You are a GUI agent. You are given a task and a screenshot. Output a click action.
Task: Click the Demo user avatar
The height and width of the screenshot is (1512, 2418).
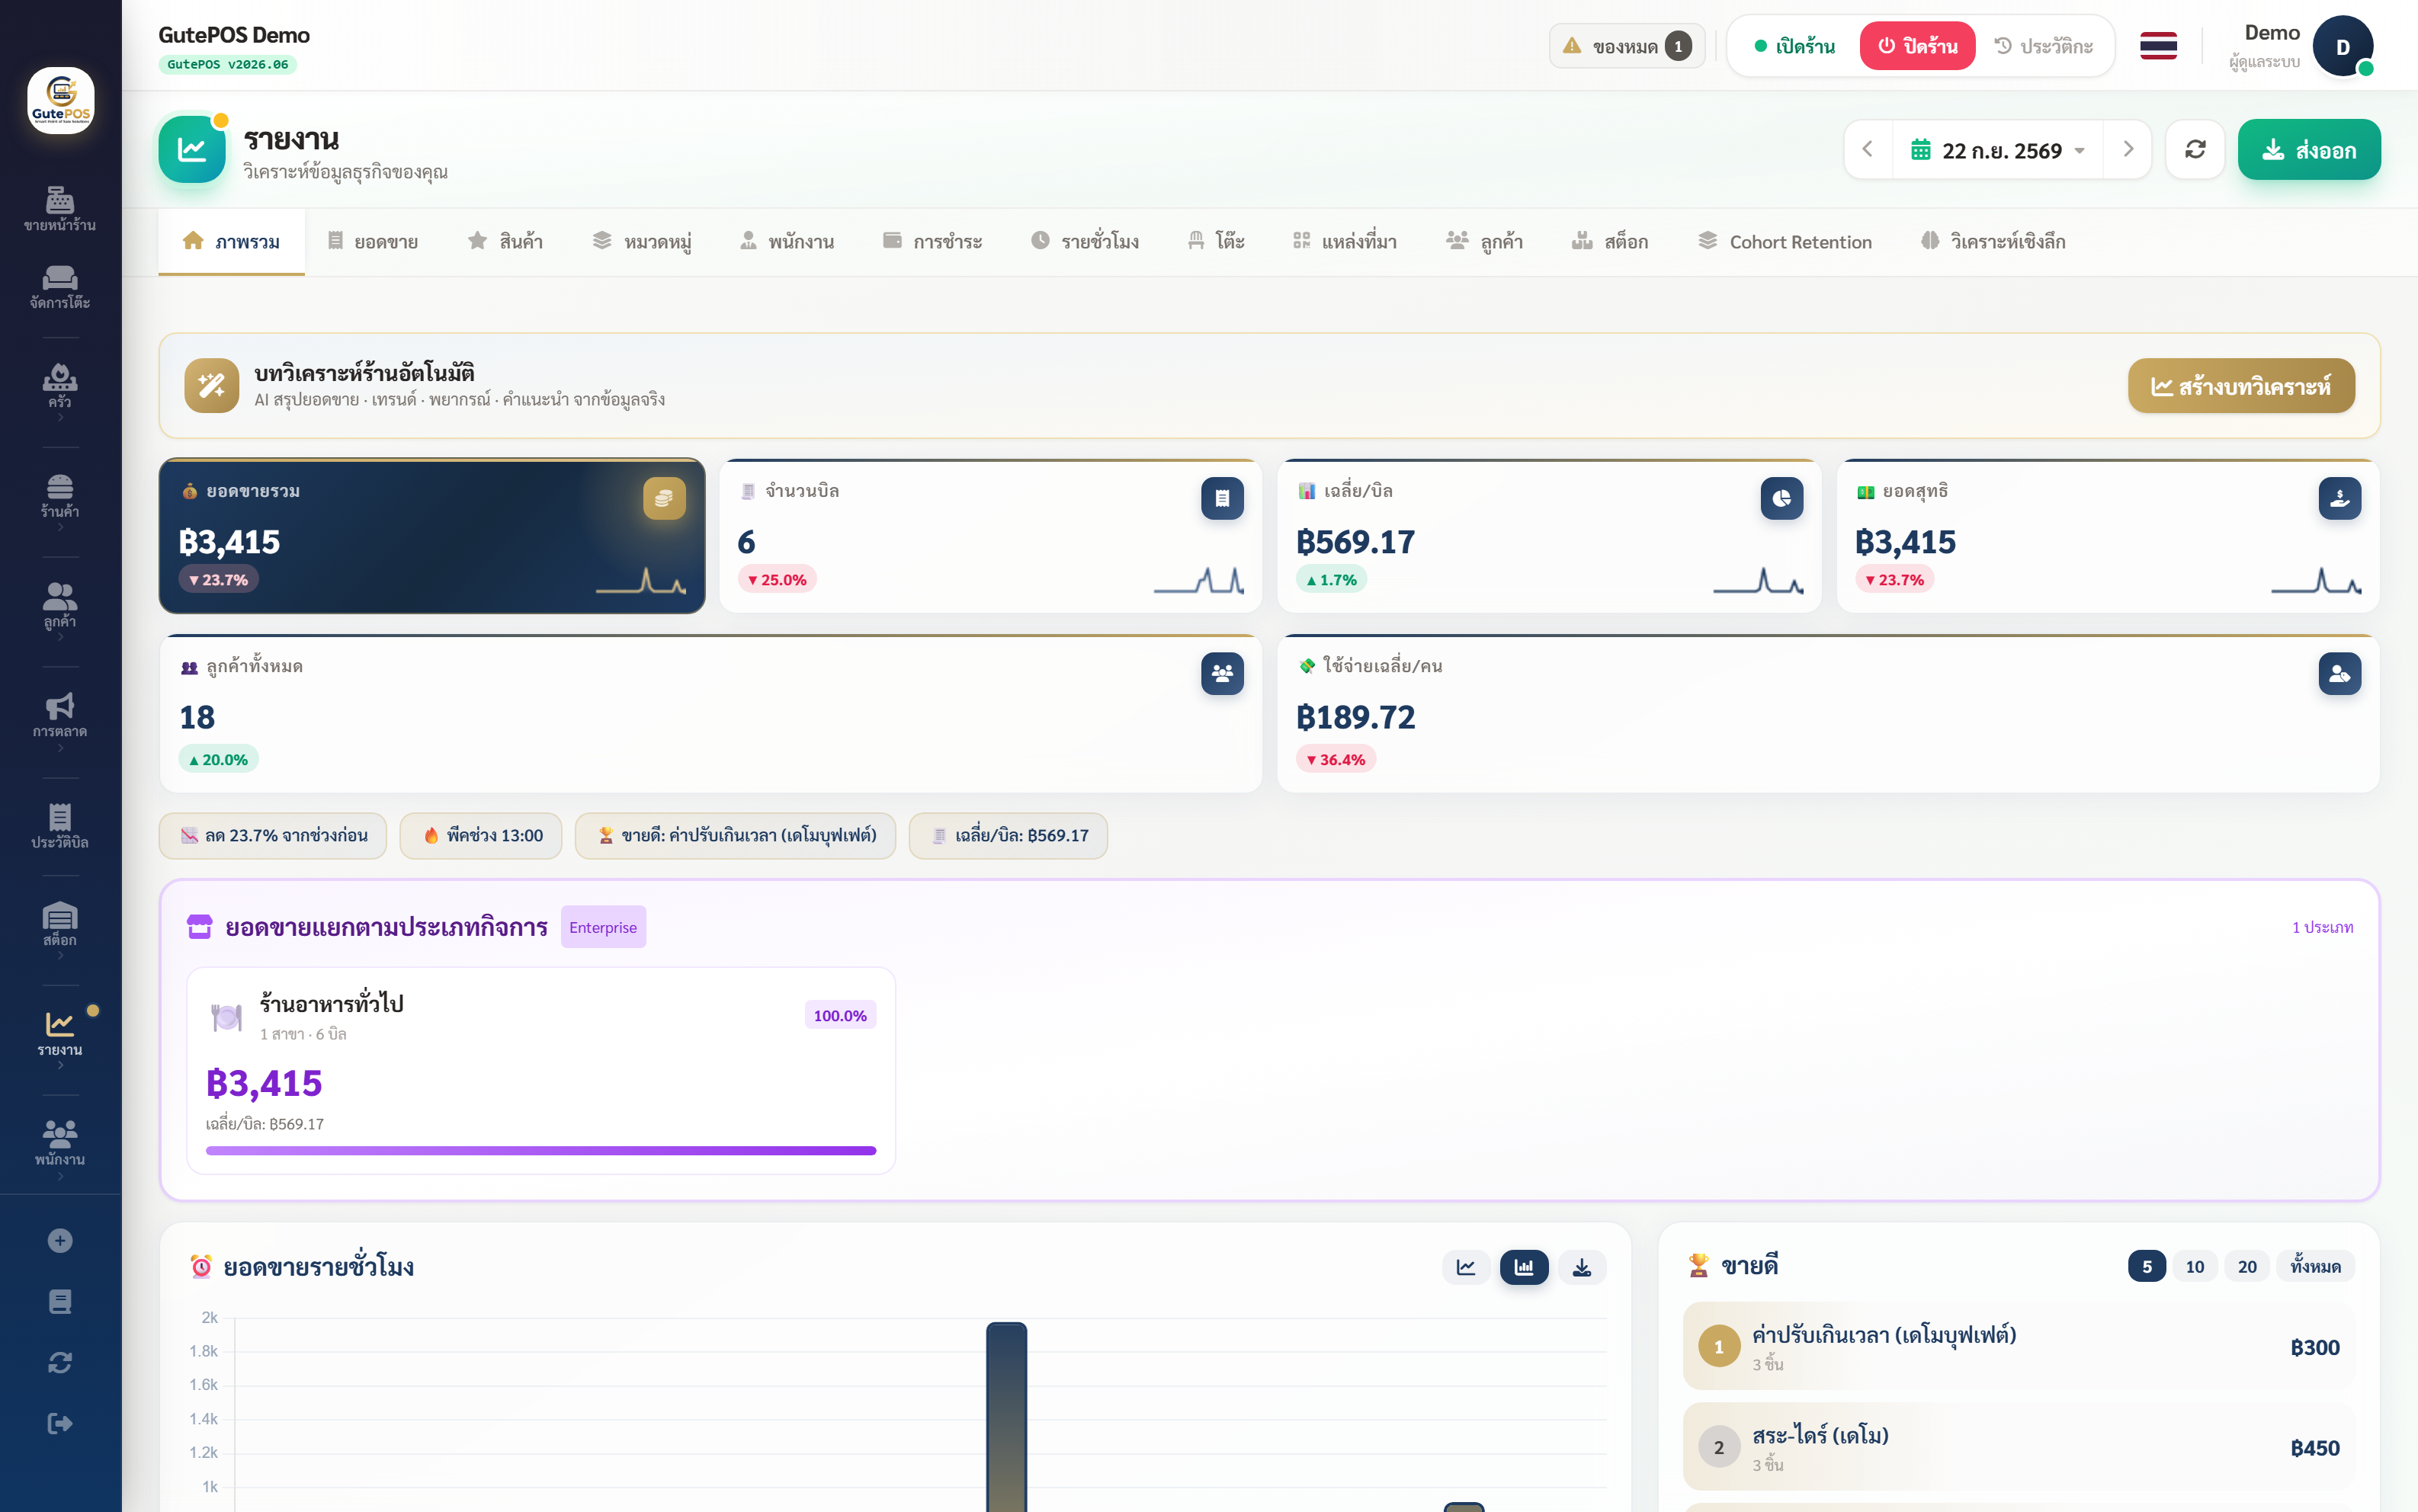[2342, 46]
